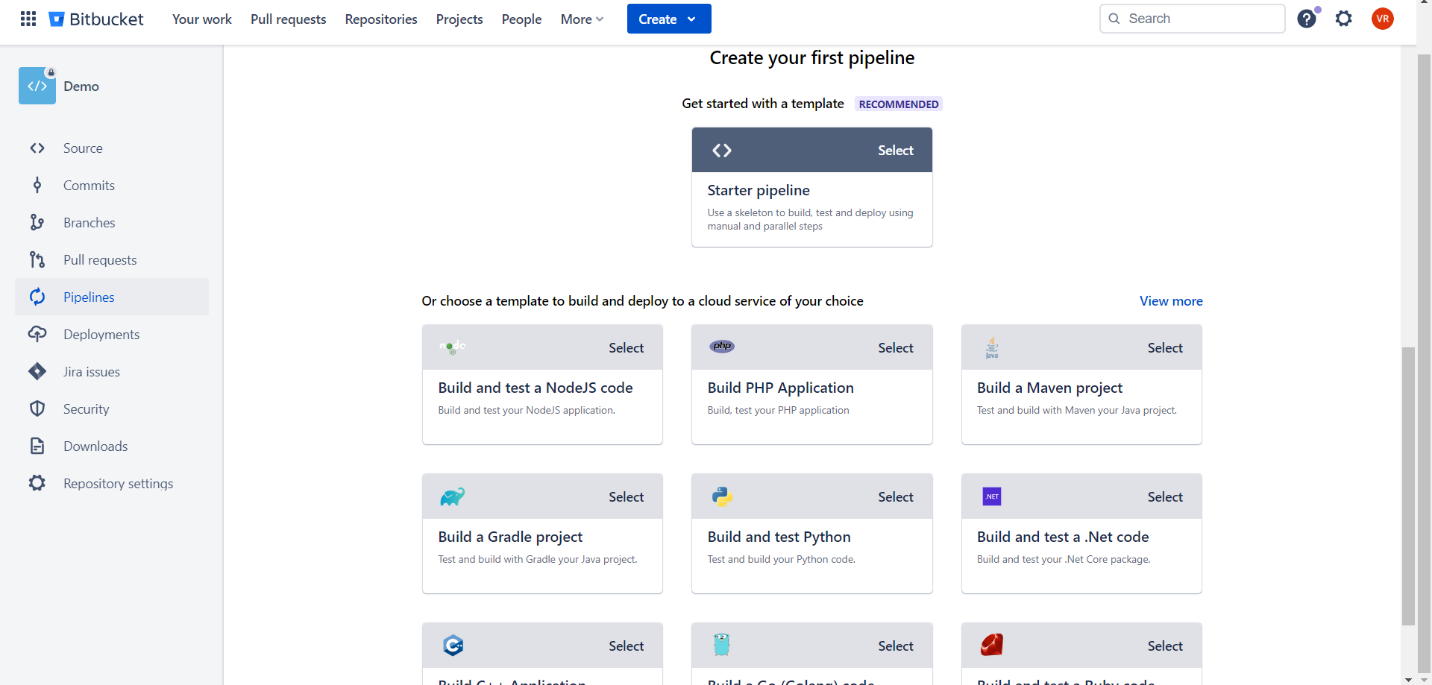Open the Create dropdown button

pos(669,19)
